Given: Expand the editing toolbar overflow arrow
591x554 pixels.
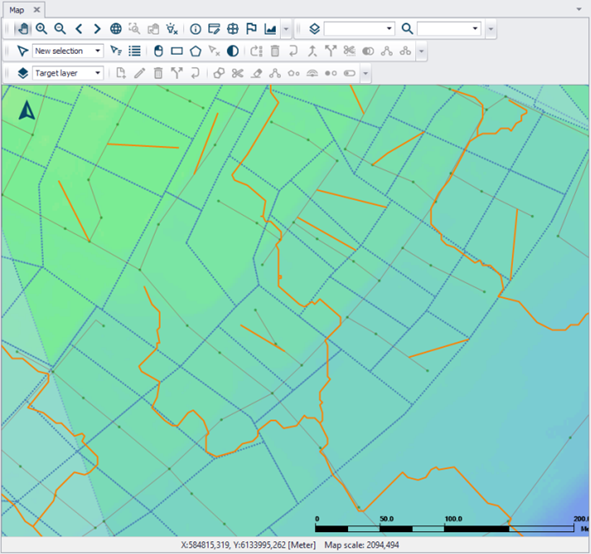Looking at the screenshot, I should tap(365, 73).
